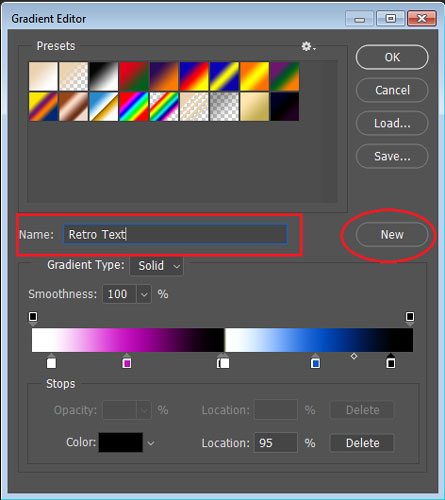Screen dimensions: 445x500
Task: Click the Load... button
Action: (392, 123)
